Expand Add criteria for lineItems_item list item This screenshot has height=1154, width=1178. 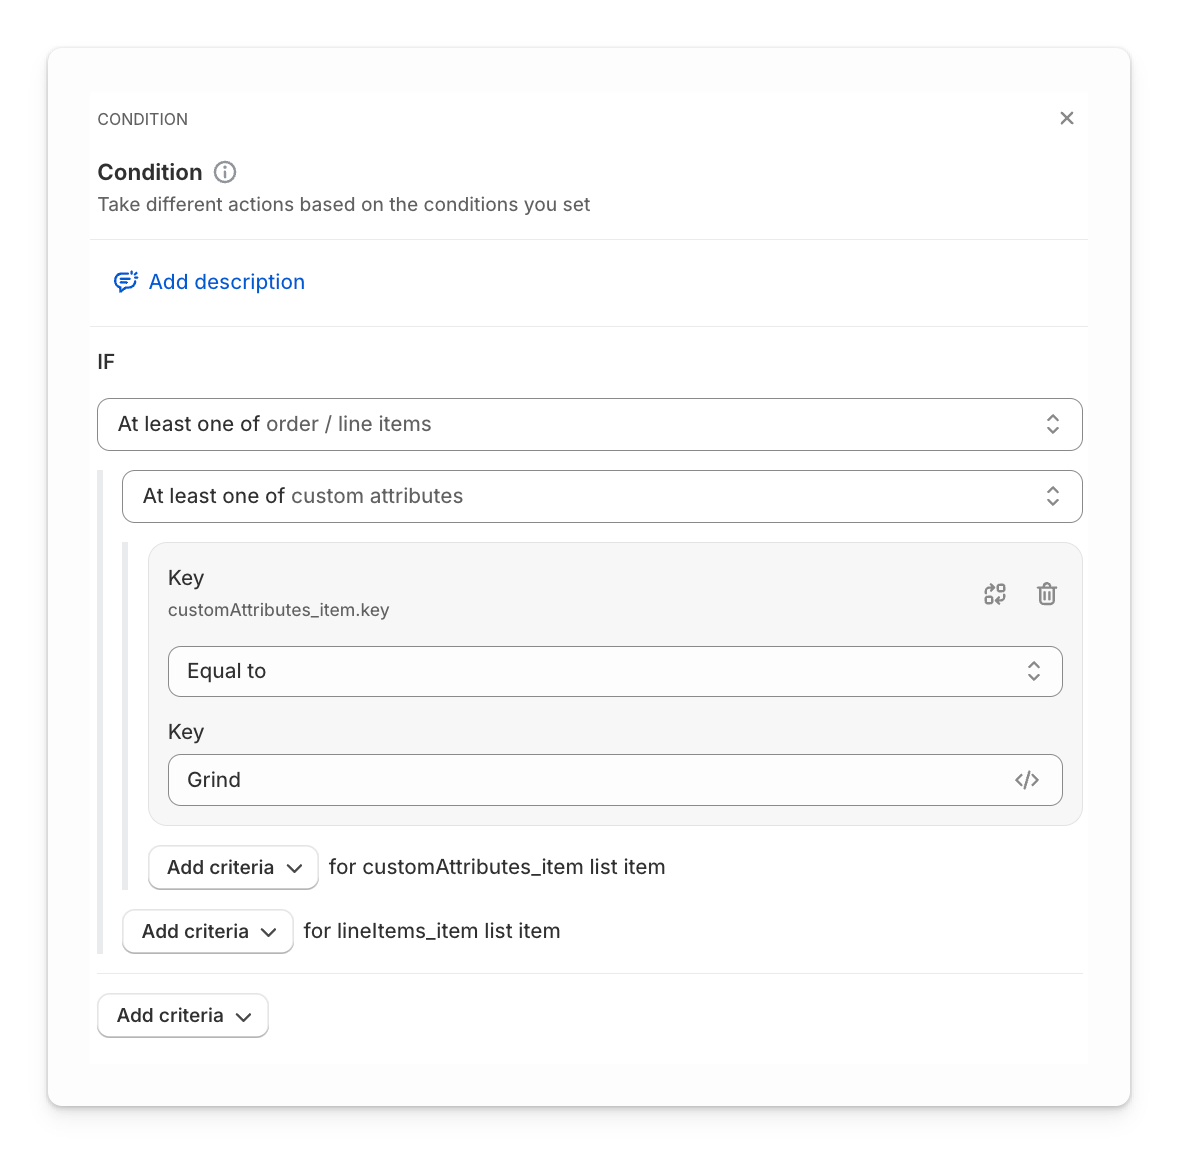(x=207, y=931)
